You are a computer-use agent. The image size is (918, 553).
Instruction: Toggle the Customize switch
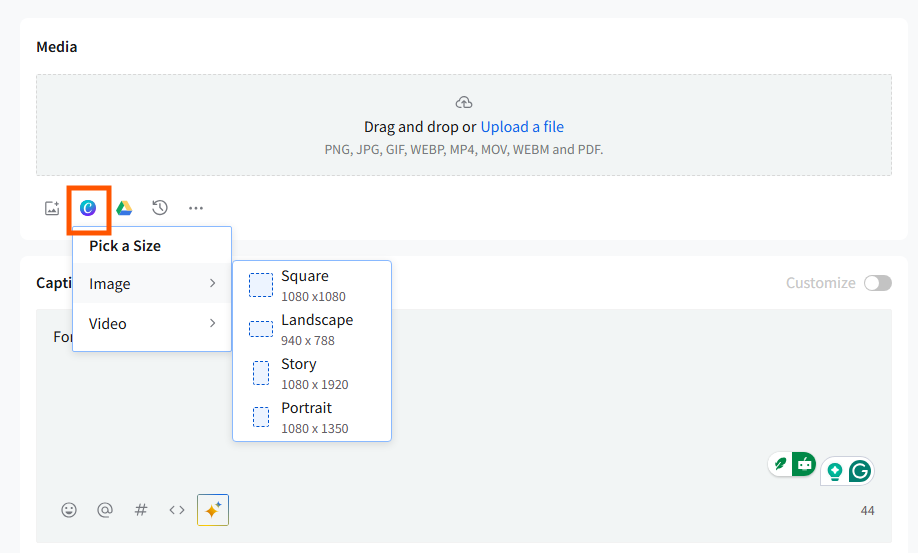878,283
